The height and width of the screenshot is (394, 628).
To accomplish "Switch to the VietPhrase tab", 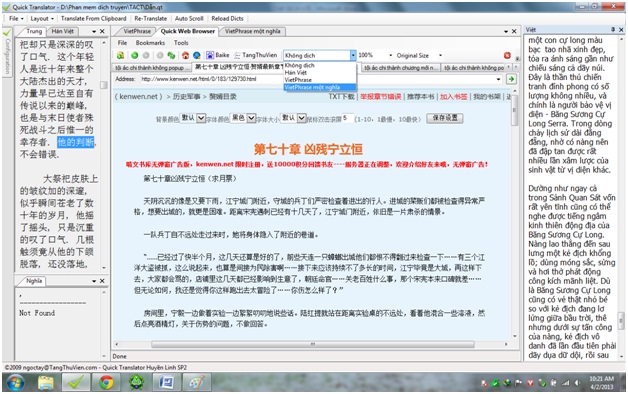I will pos(137,31).
